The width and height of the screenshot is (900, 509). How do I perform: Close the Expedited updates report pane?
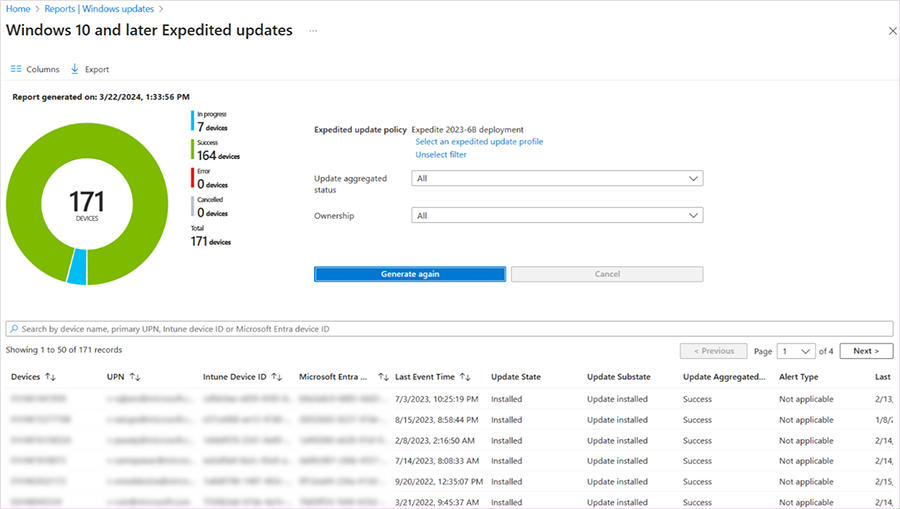click(x=893, y=31)
